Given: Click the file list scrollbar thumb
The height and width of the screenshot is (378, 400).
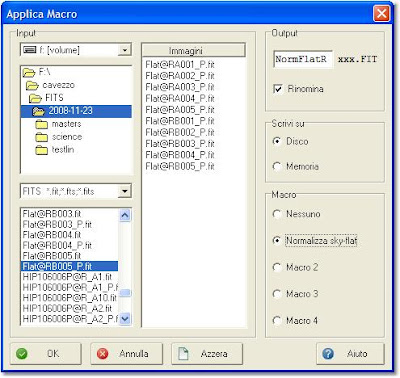Looking at the screenshot, I should pyautogui.click(x=125, y=293).
